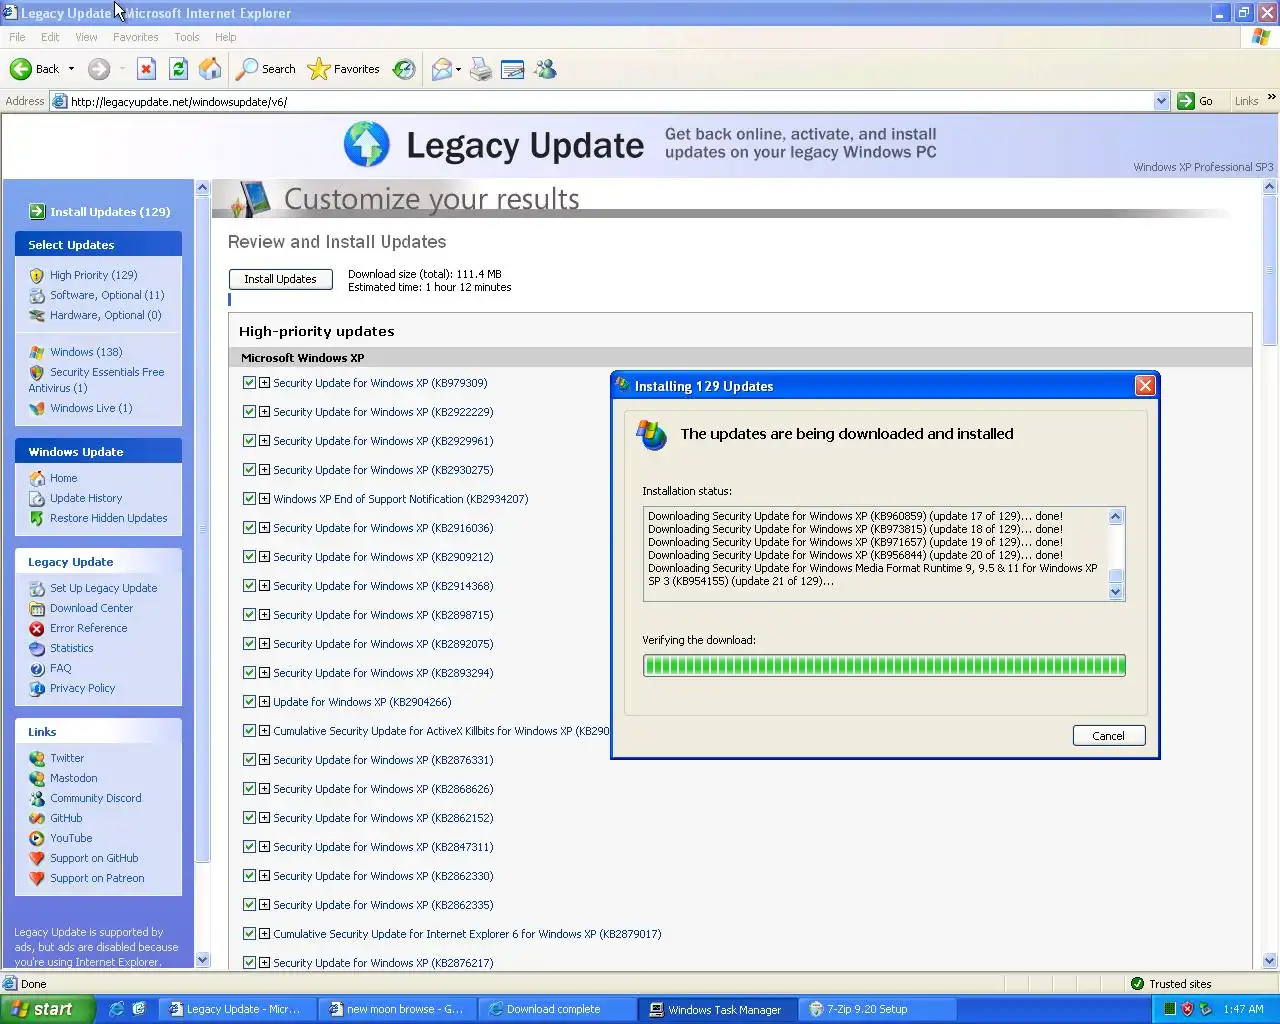This screenshot has height=1024, width=1280.
Task: Uncheck the KB2922229 update checkbox
Action: click(249, 412)
